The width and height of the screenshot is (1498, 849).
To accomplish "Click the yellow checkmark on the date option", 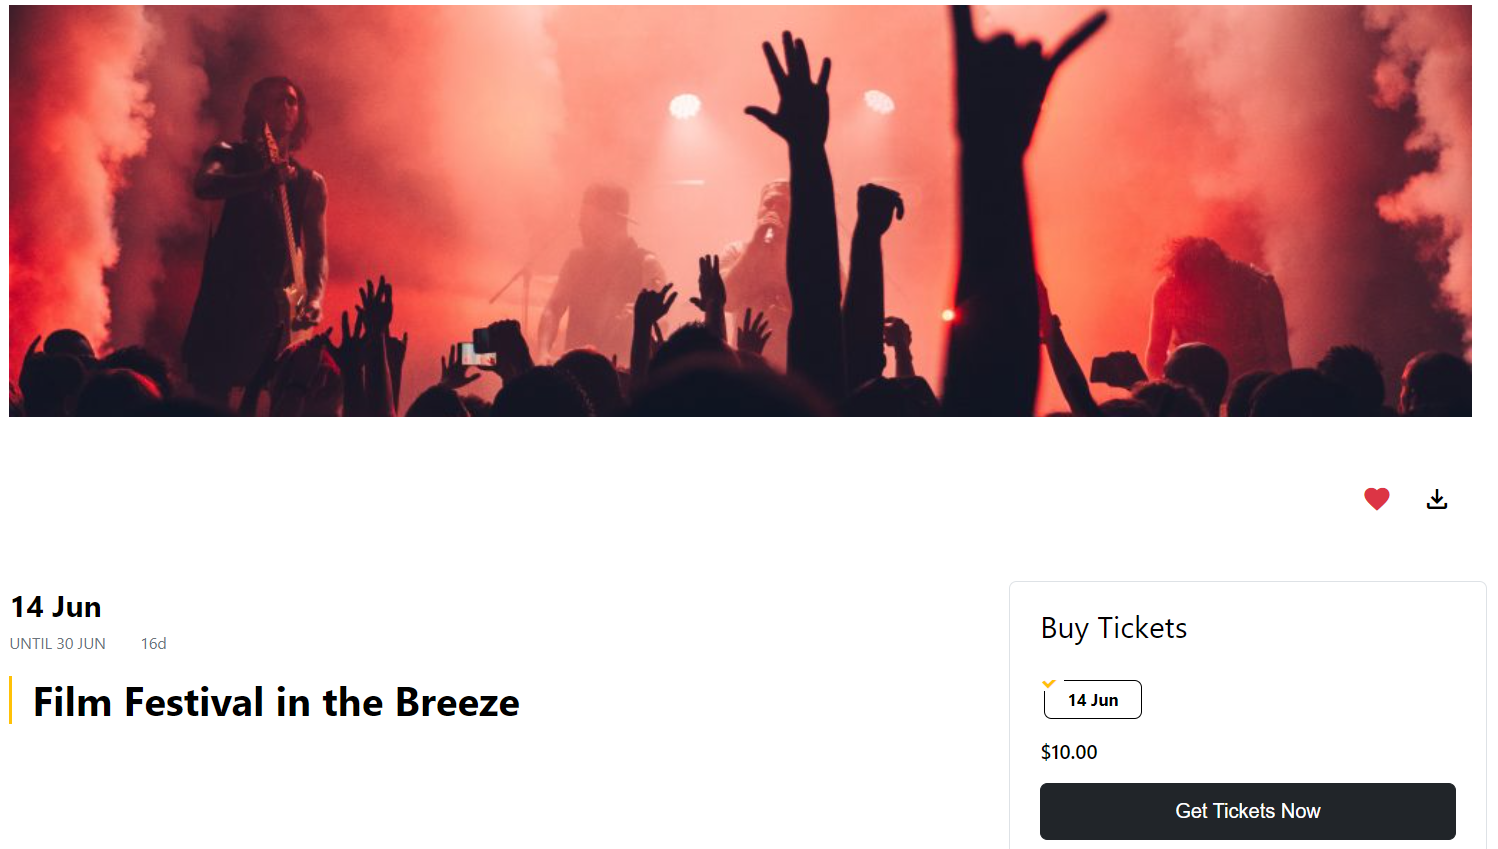I will pyautogui.click(x=1048, y=683).
